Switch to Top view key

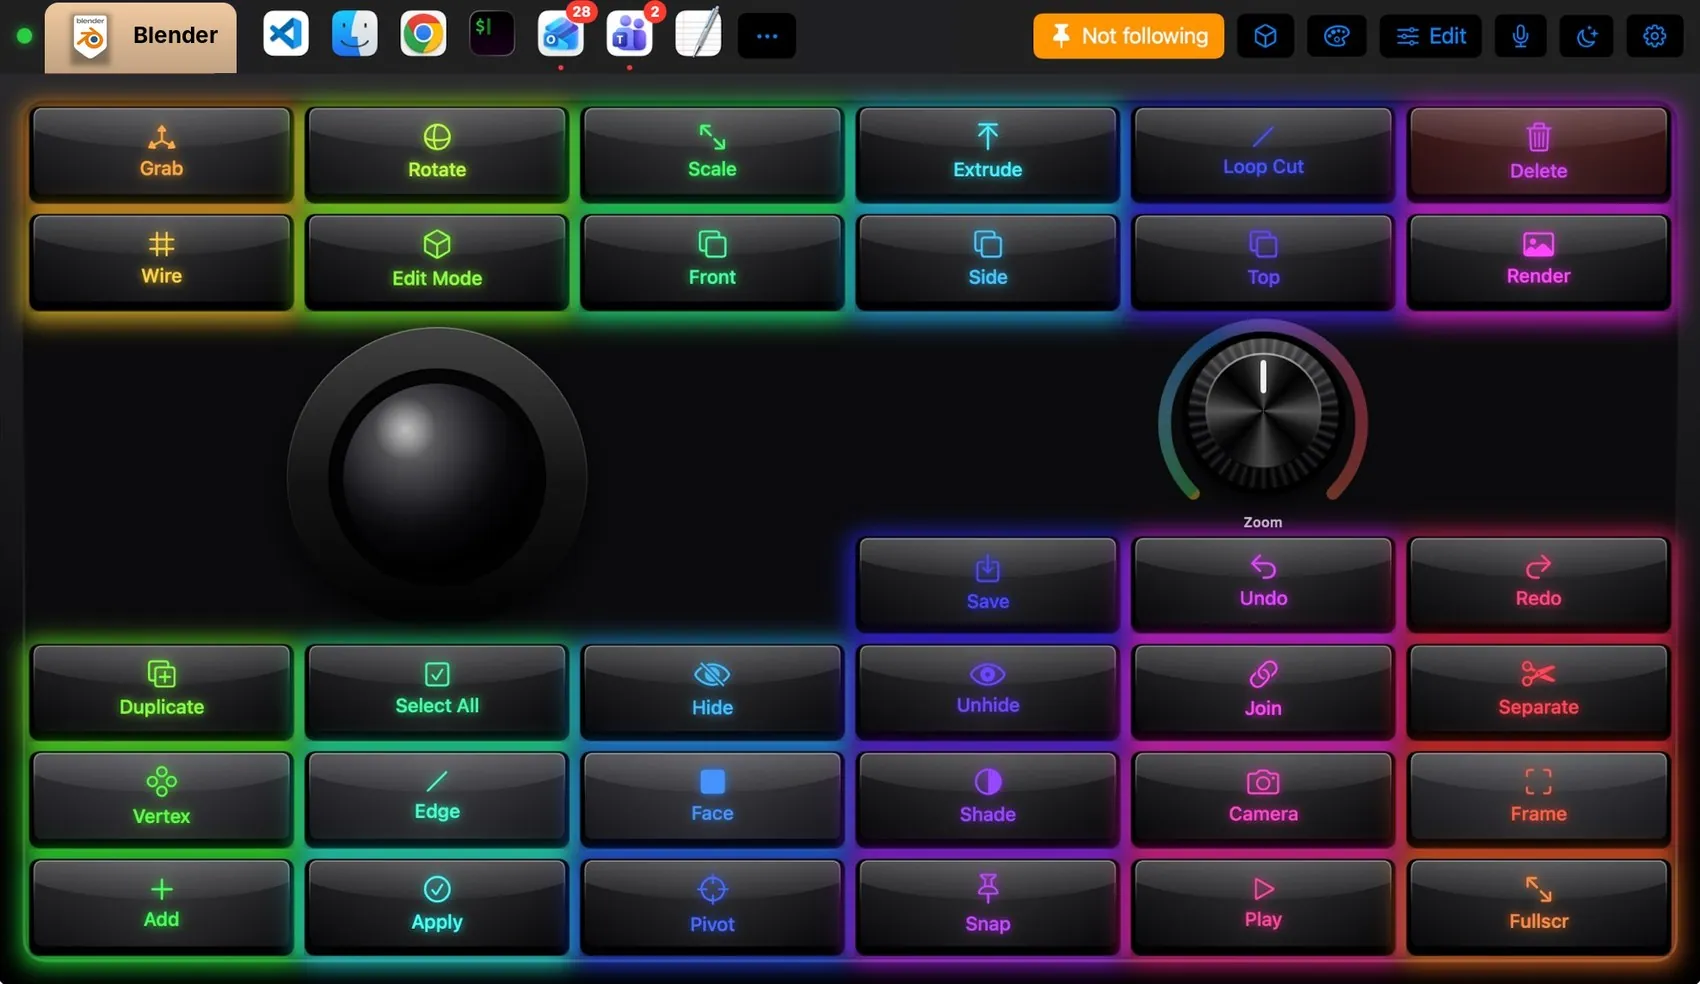[x=1263, y=261]
